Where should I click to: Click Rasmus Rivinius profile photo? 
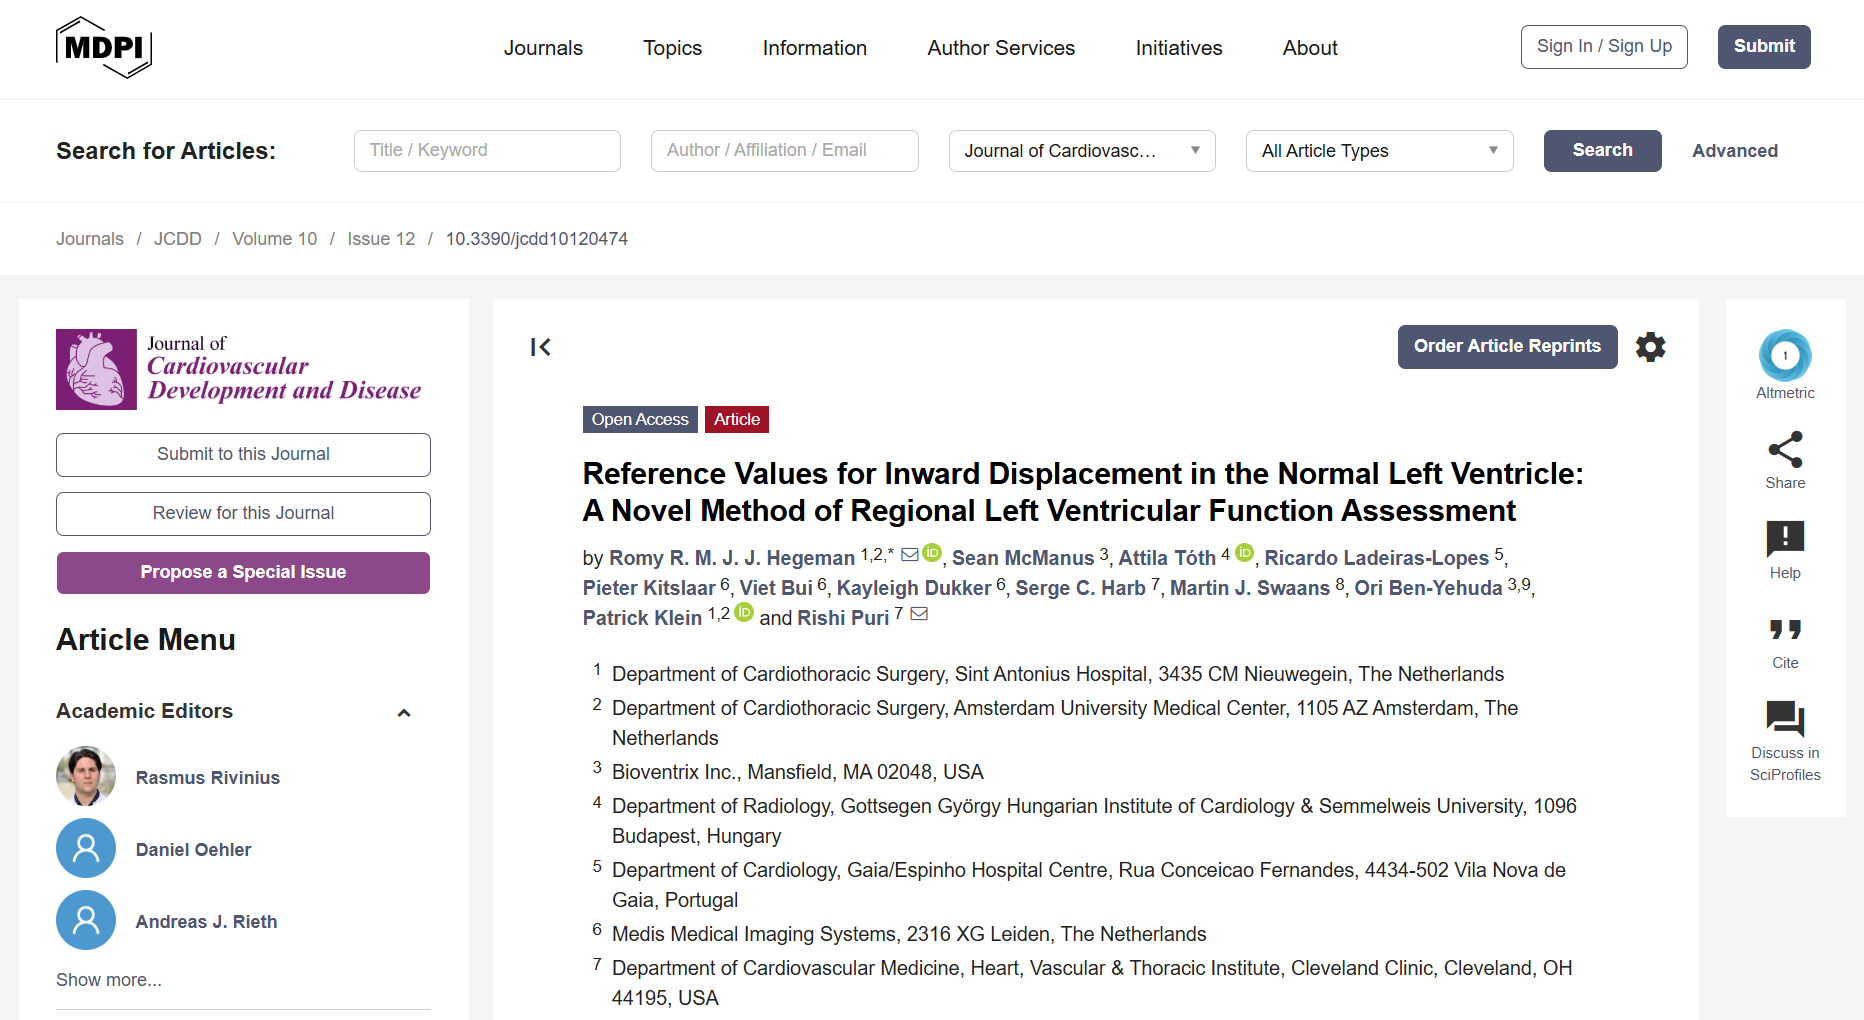[x=86, y=776]
